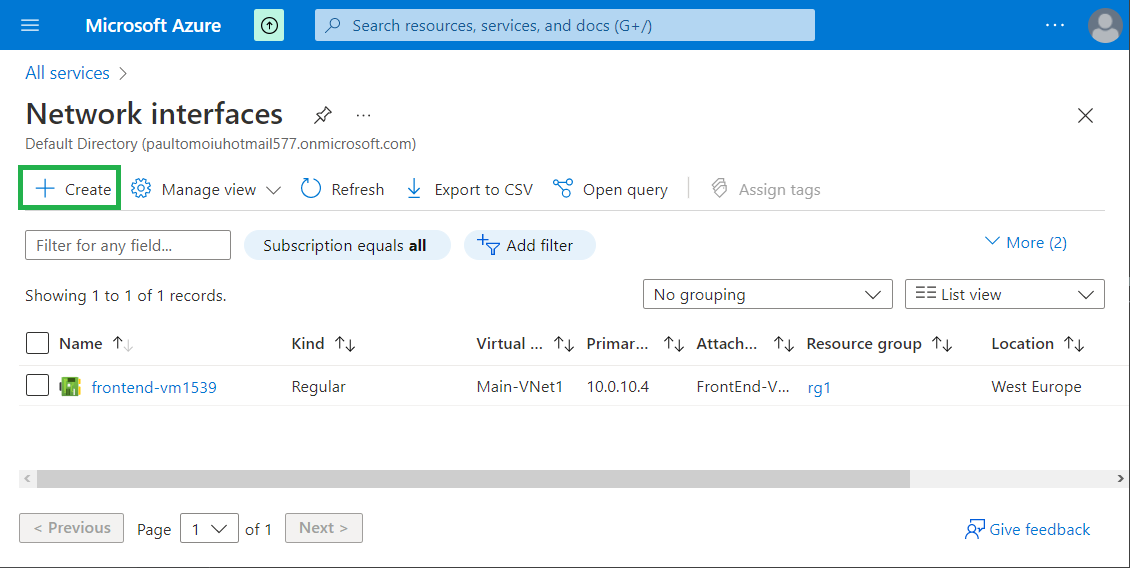
Task: Add a new filter
Action: coord(530,245)
